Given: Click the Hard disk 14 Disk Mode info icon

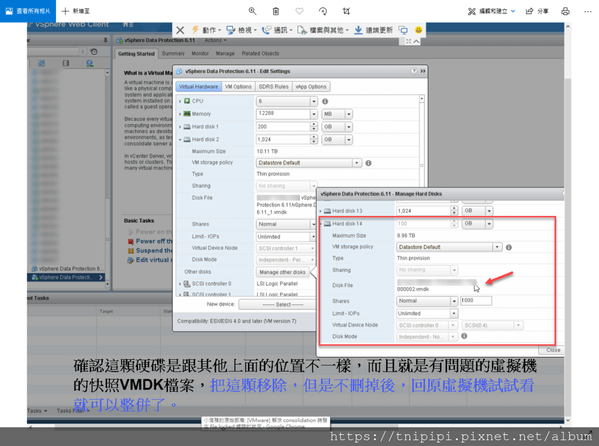Looking at the screenshot, I should click(464, 336).
